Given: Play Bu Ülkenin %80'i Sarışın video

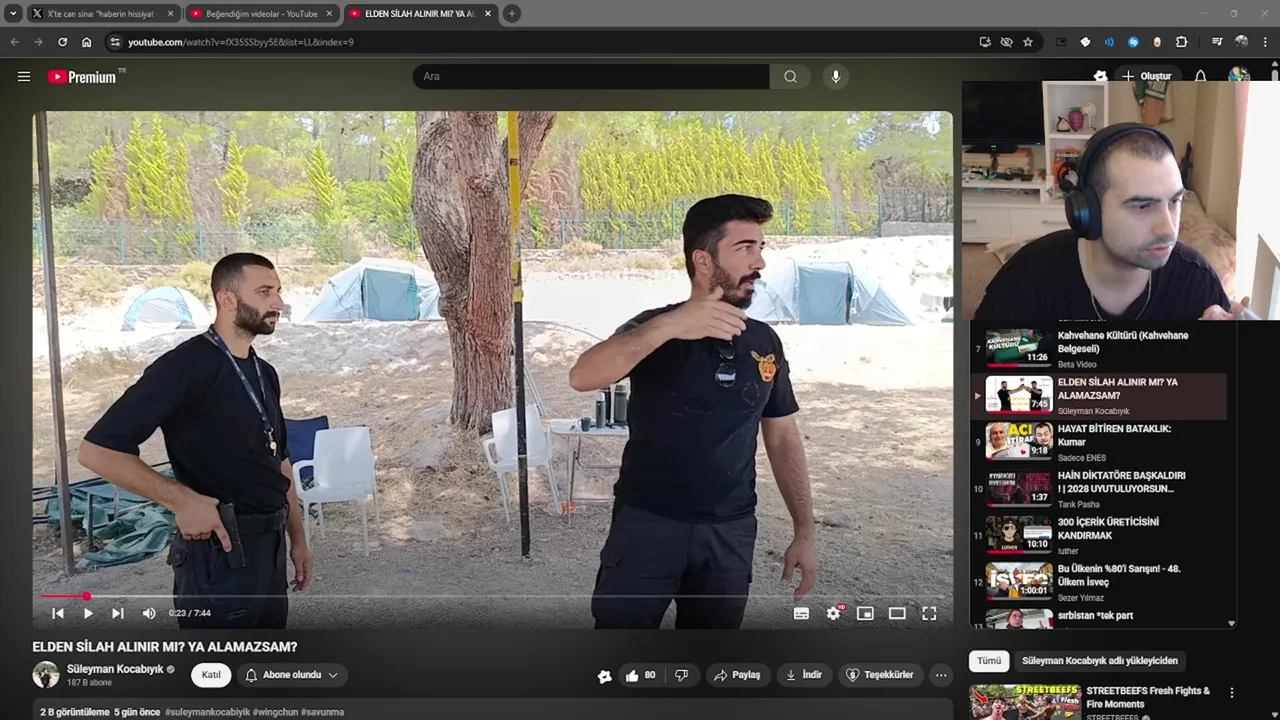Looking at the screenshot, I should pyautogui.click(x=1100, y=581).
